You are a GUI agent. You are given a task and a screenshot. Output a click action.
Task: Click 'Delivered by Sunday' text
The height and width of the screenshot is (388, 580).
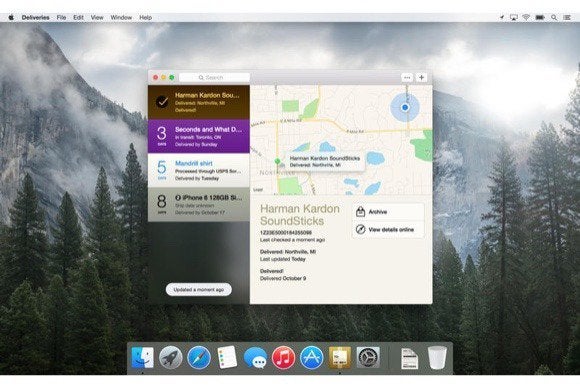196,144
